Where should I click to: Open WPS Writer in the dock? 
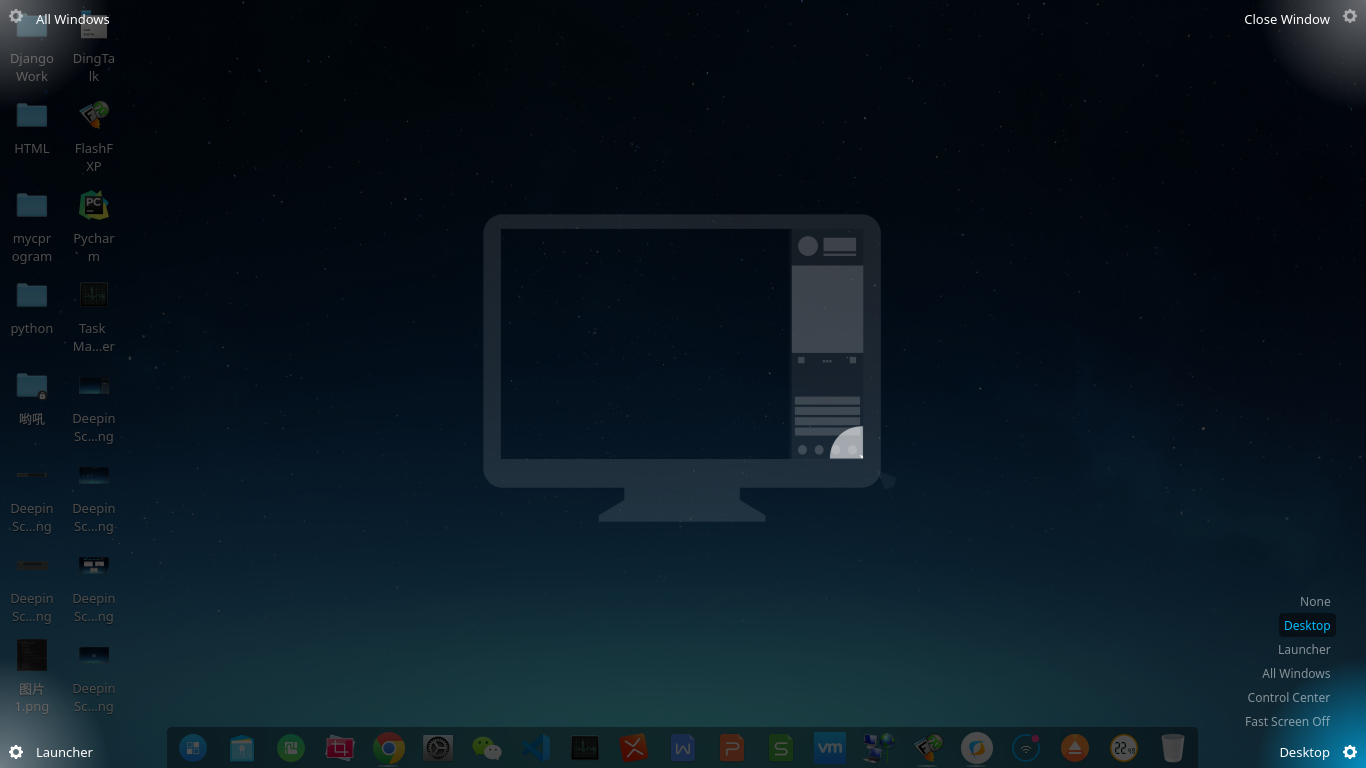click(683, 748)
